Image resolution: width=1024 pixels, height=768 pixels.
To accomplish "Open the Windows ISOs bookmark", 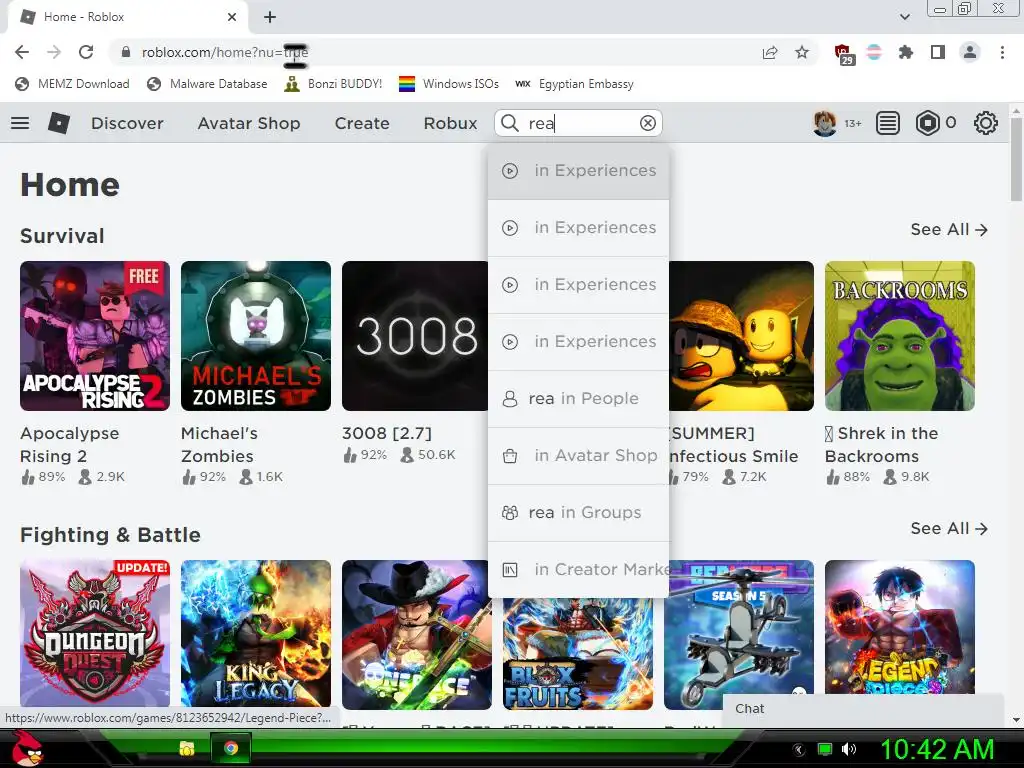I will click(x=449, y=84).
